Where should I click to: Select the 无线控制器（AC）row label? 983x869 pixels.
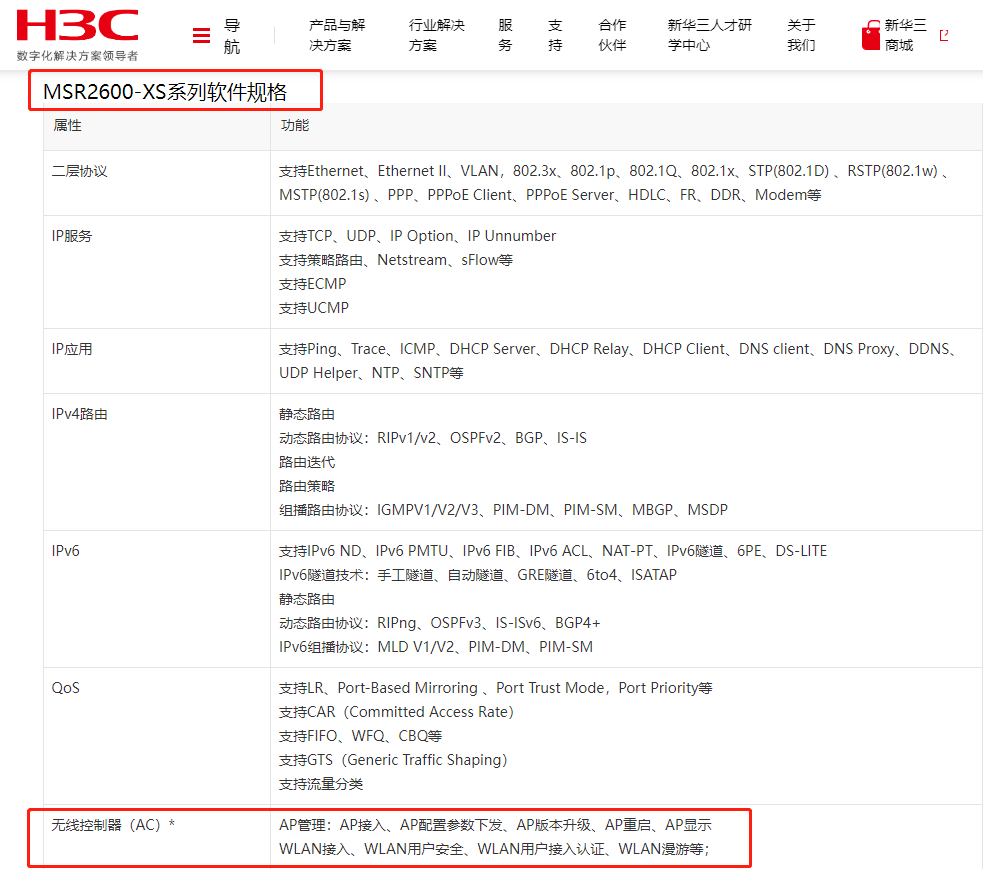coord(113,825)
